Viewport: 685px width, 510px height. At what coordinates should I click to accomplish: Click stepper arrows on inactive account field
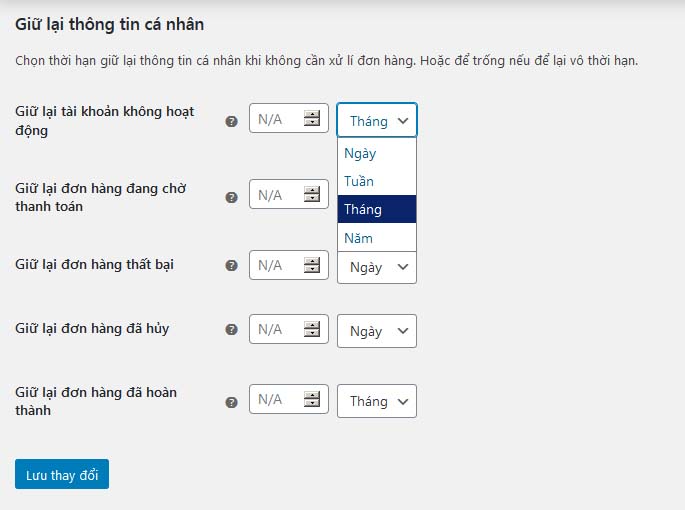click(x=312, y=118)
